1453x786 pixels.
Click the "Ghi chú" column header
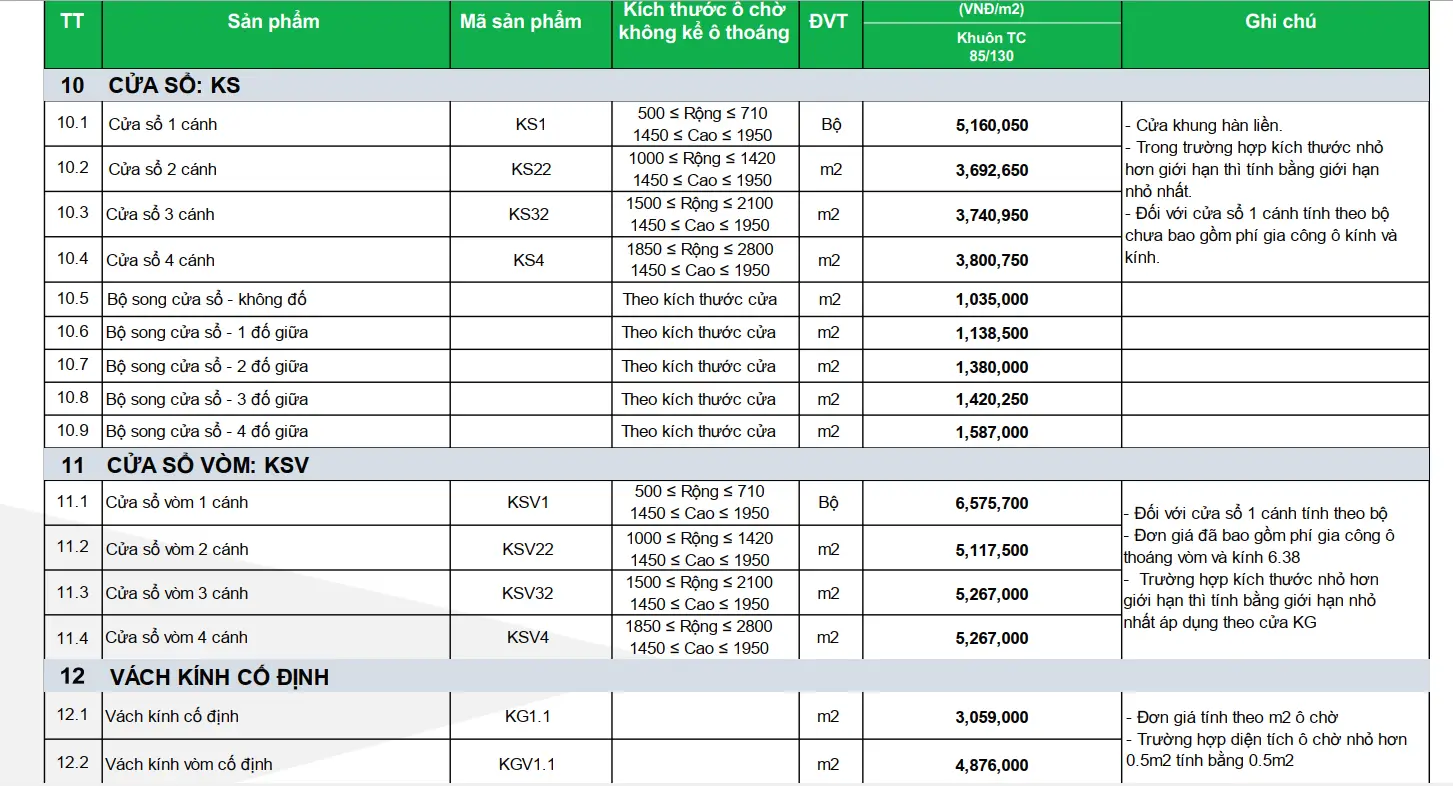(x=1280, y=21)
